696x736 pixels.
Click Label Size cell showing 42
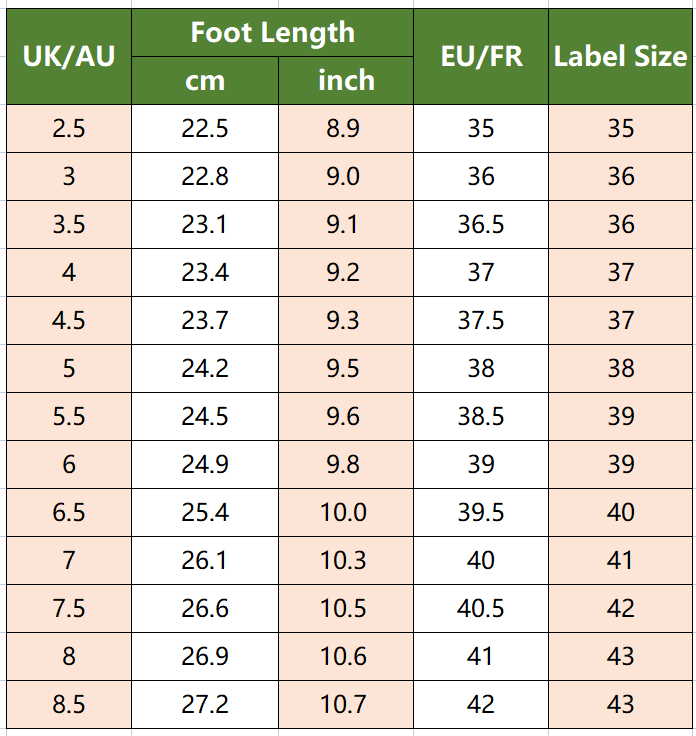coord(620,609)
